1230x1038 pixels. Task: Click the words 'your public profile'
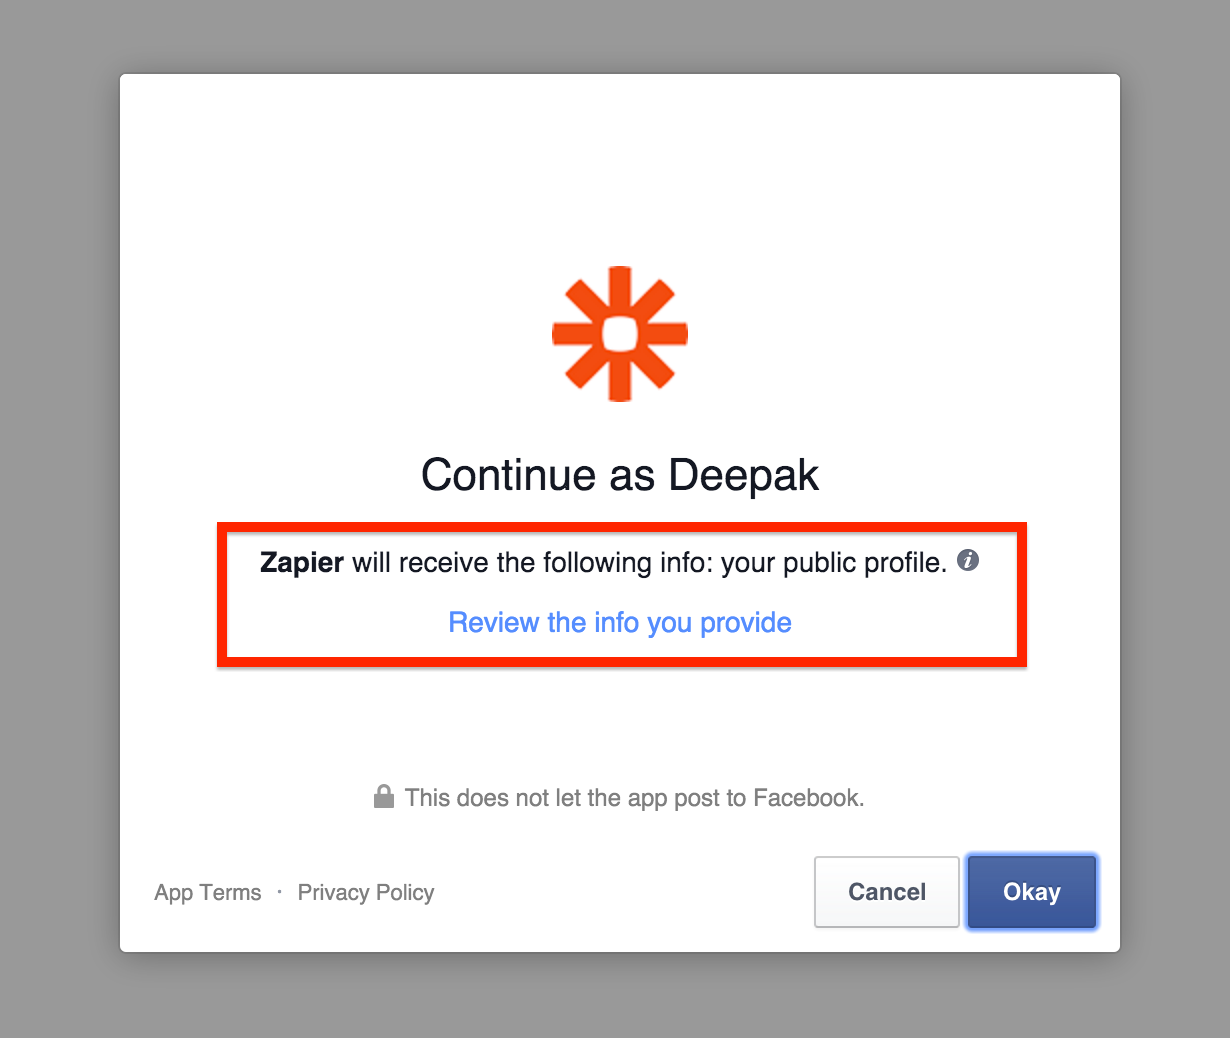pyautogui.click(x=834, y=563)
